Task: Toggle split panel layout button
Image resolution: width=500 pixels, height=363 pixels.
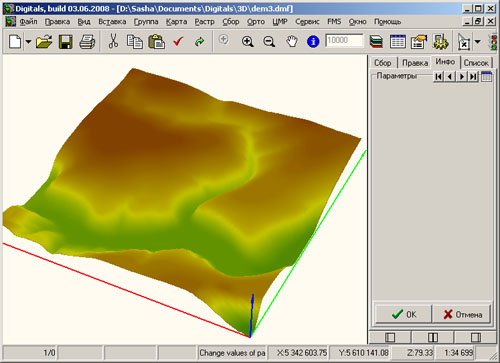Action: [x=433, y=338]
